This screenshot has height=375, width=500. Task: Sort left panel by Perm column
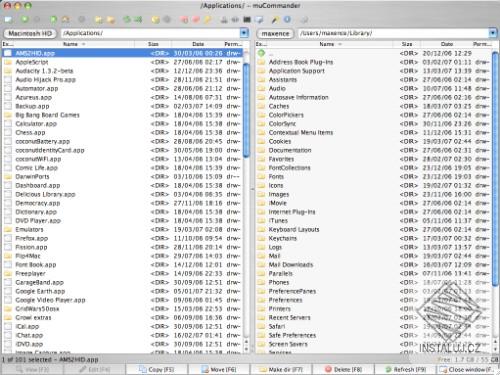coord(233,44)
